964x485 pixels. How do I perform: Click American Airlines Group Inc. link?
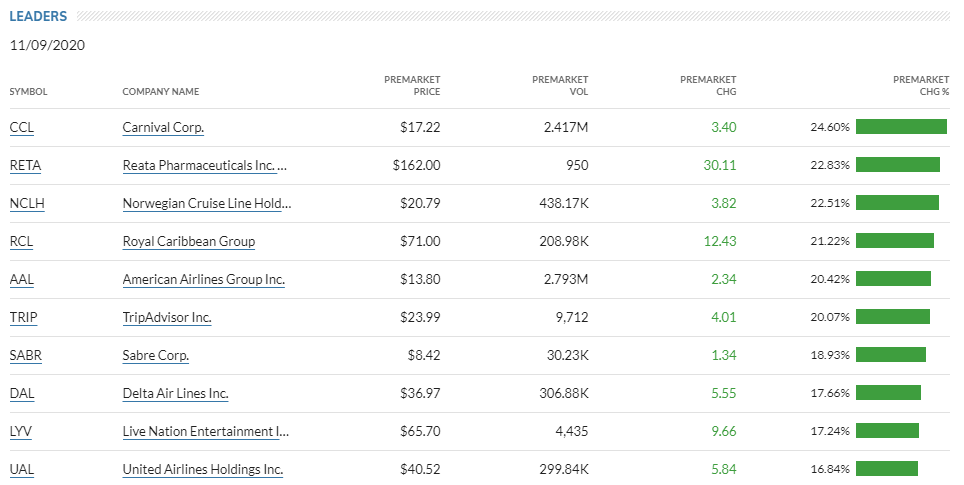coord(203,280)
